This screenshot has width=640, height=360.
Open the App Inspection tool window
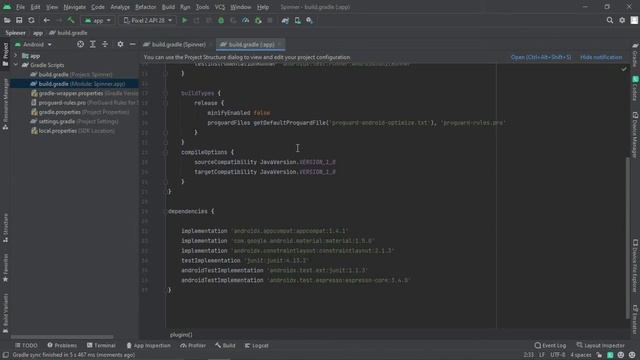tap(148, 345)
